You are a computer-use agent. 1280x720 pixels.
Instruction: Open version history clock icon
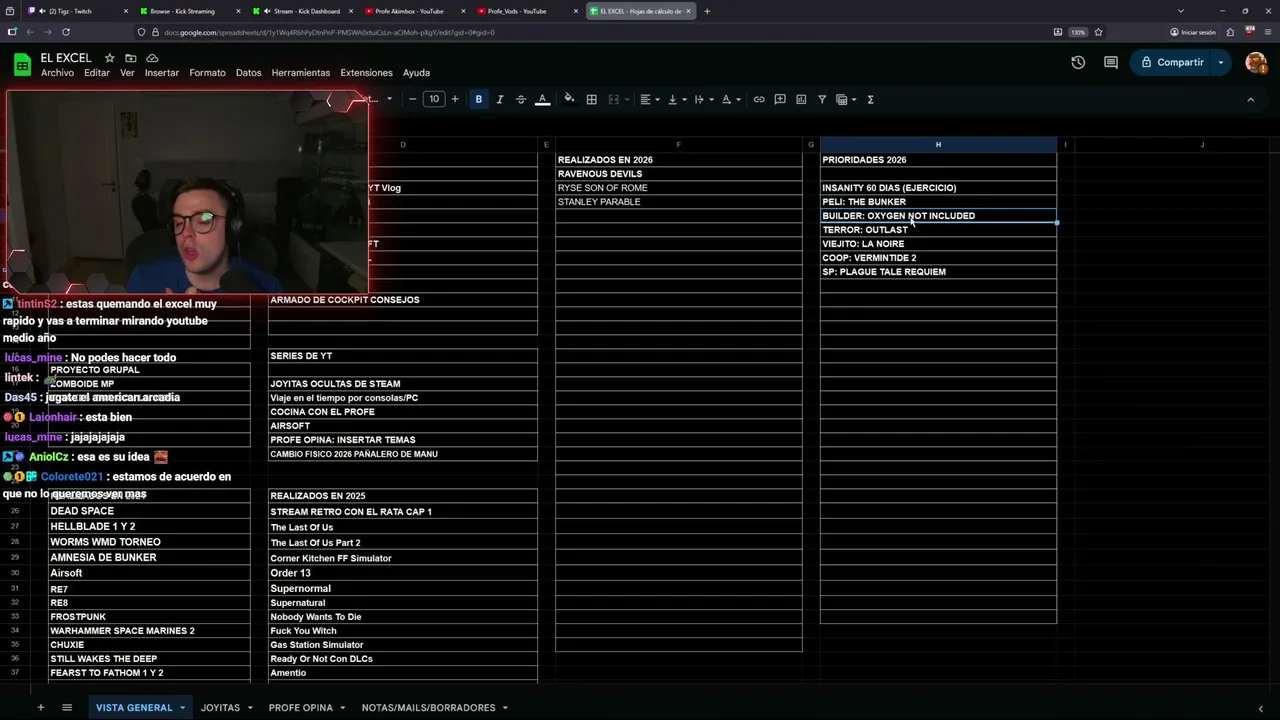[1078, 62]
